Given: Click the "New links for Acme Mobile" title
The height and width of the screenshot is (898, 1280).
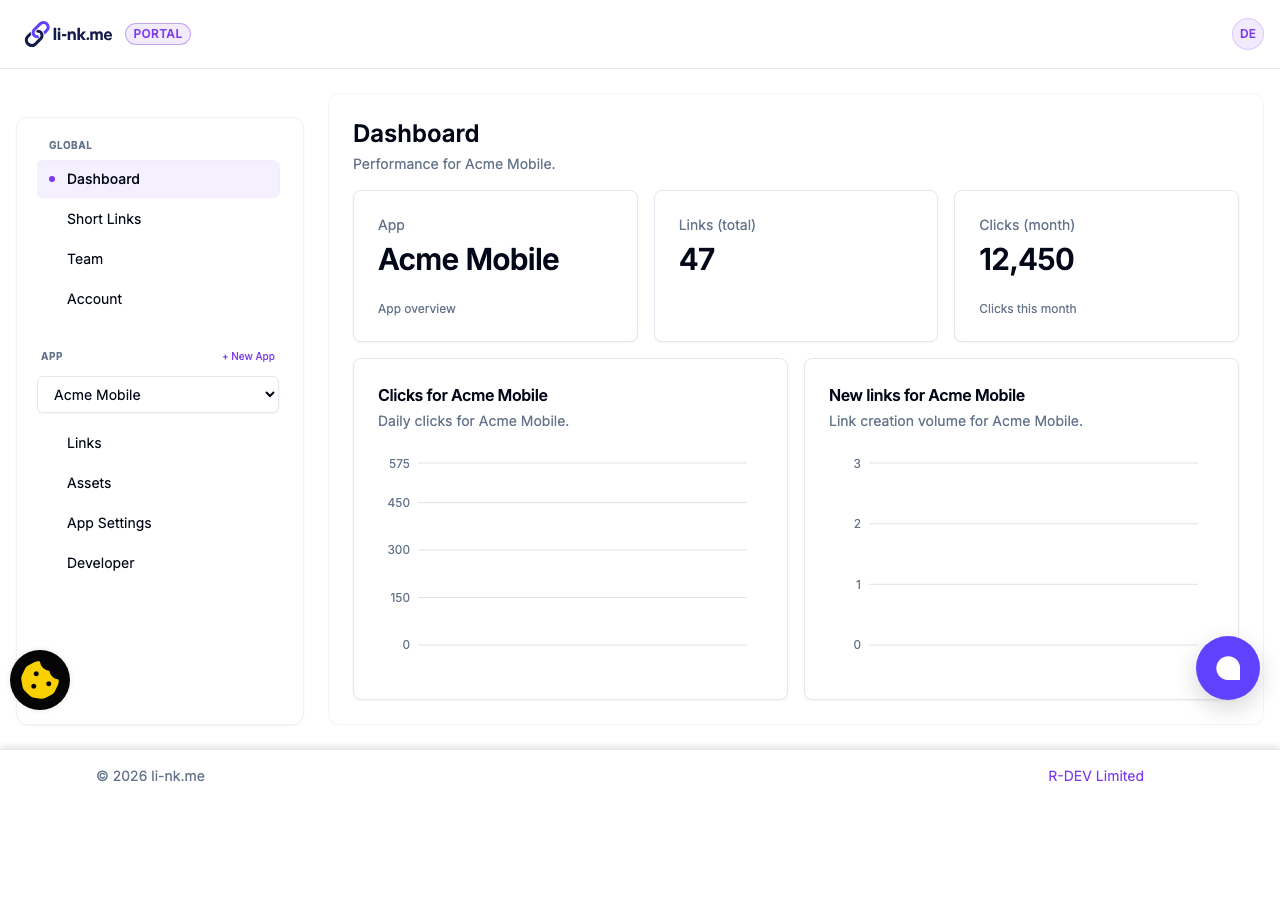Looking at the screenshot, I should [927, 395].
